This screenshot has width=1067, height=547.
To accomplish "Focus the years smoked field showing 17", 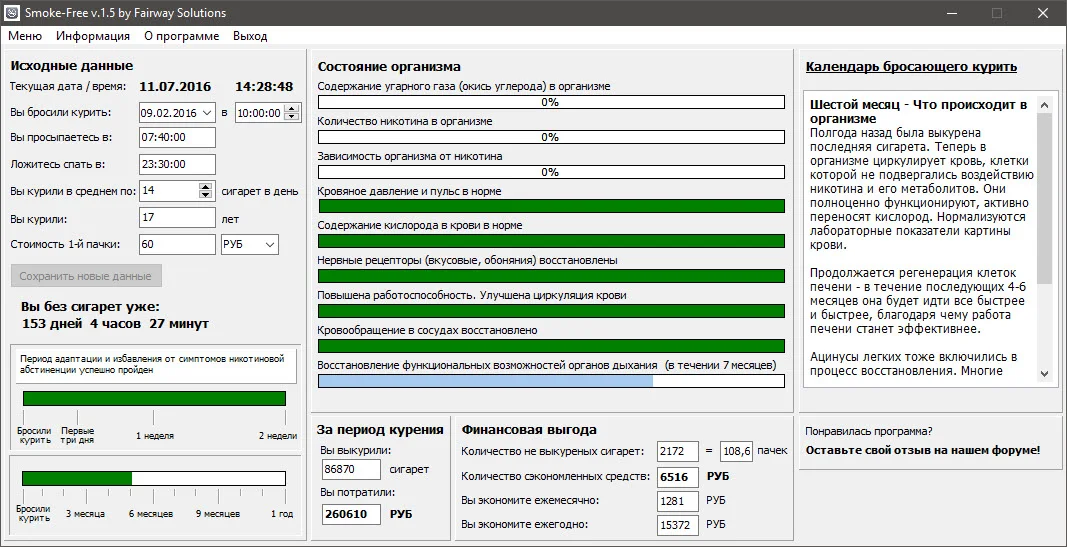I will 177,218.
